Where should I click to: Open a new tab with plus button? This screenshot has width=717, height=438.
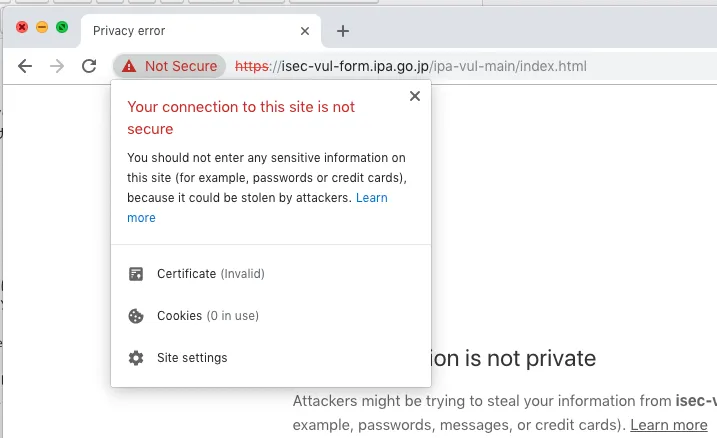343,31
